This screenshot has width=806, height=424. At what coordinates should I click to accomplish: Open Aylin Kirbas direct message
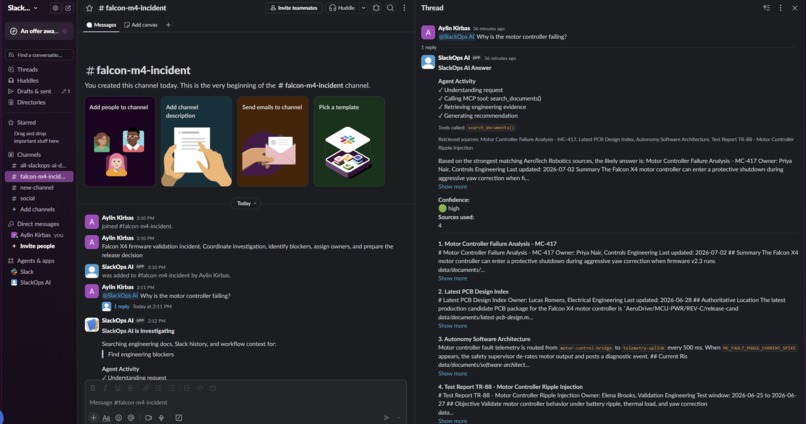click(39, 235)
